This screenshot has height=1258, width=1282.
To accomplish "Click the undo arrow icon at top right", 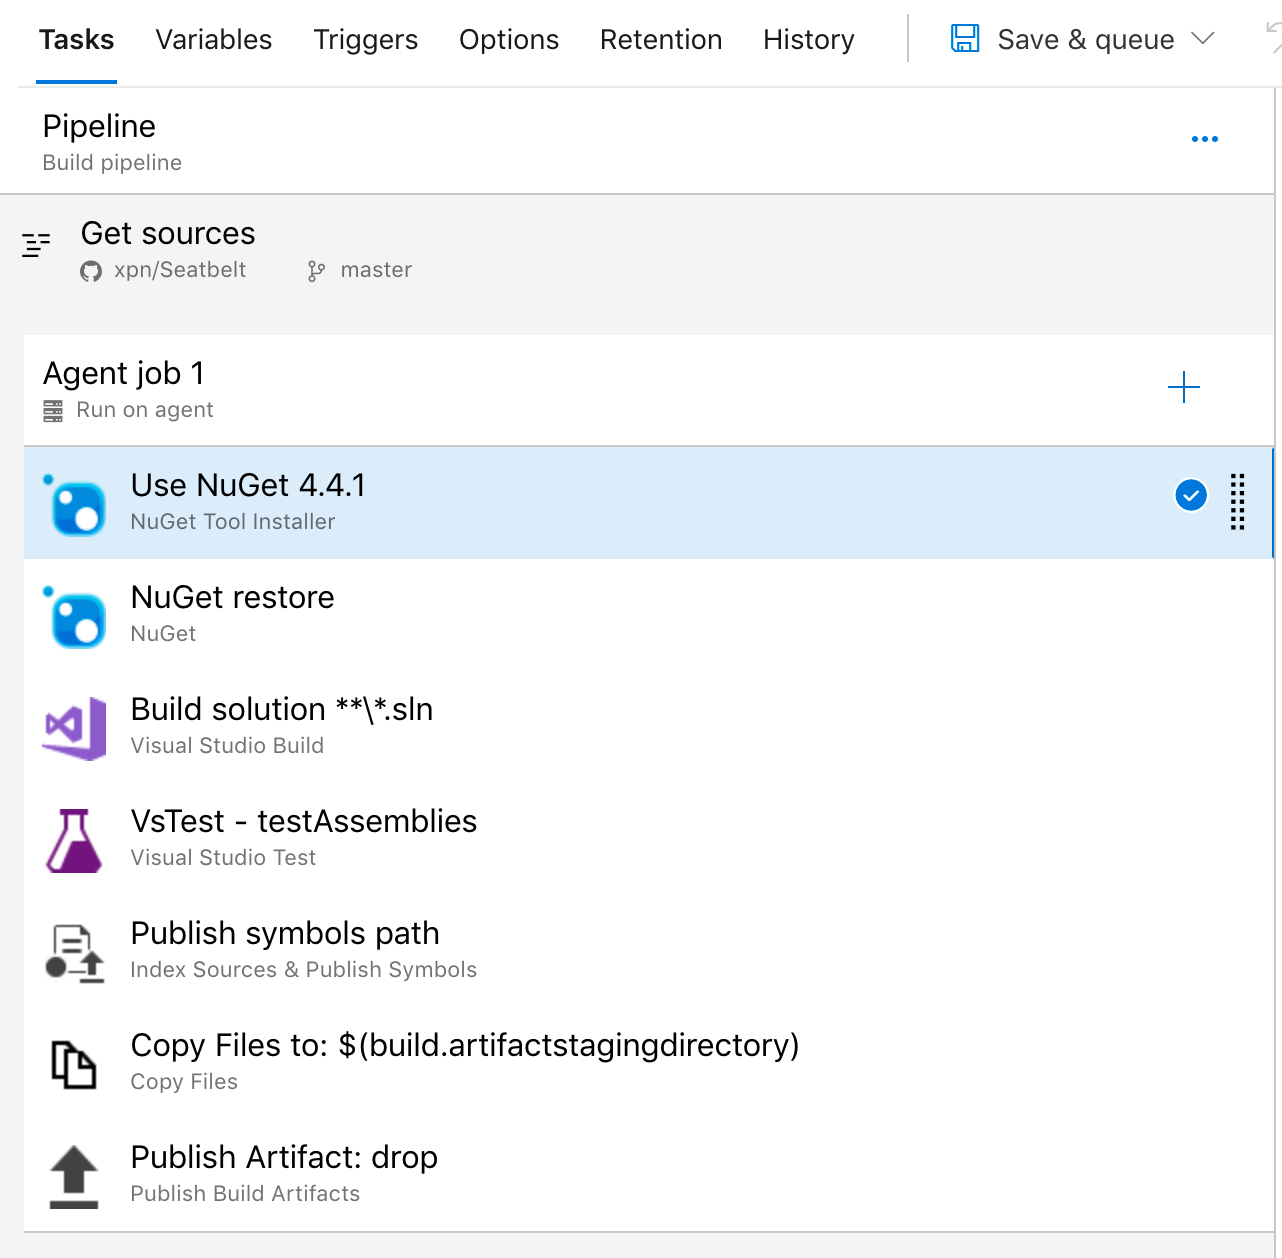I will [x=1273, y=37].
